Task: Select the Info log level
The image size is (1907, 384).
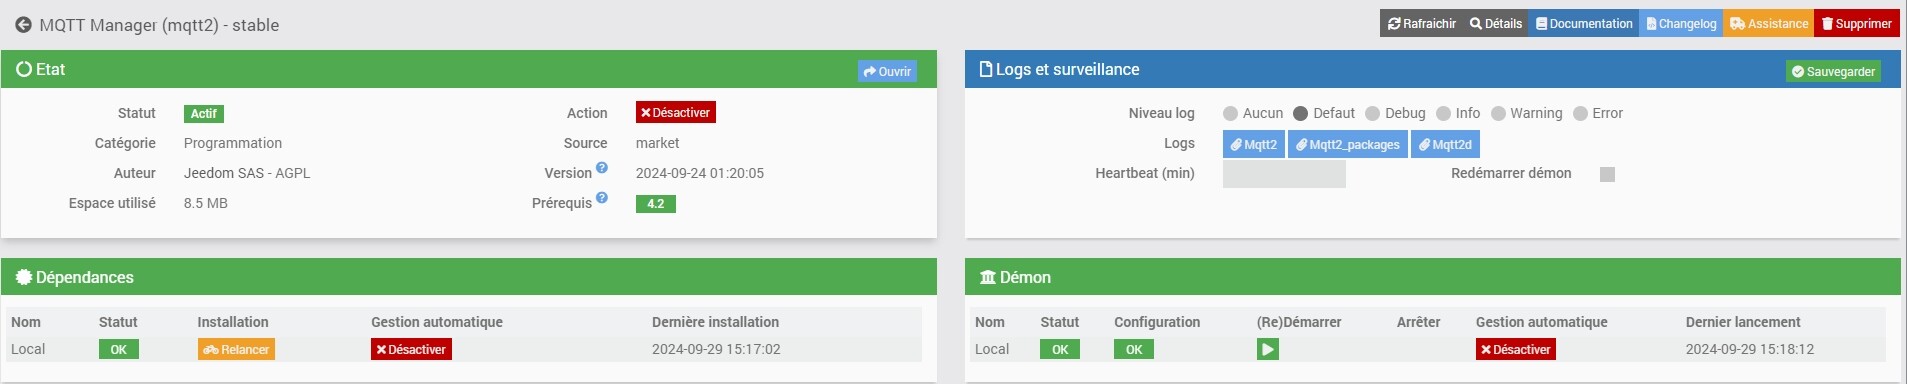Action: tap(1443, 113)
